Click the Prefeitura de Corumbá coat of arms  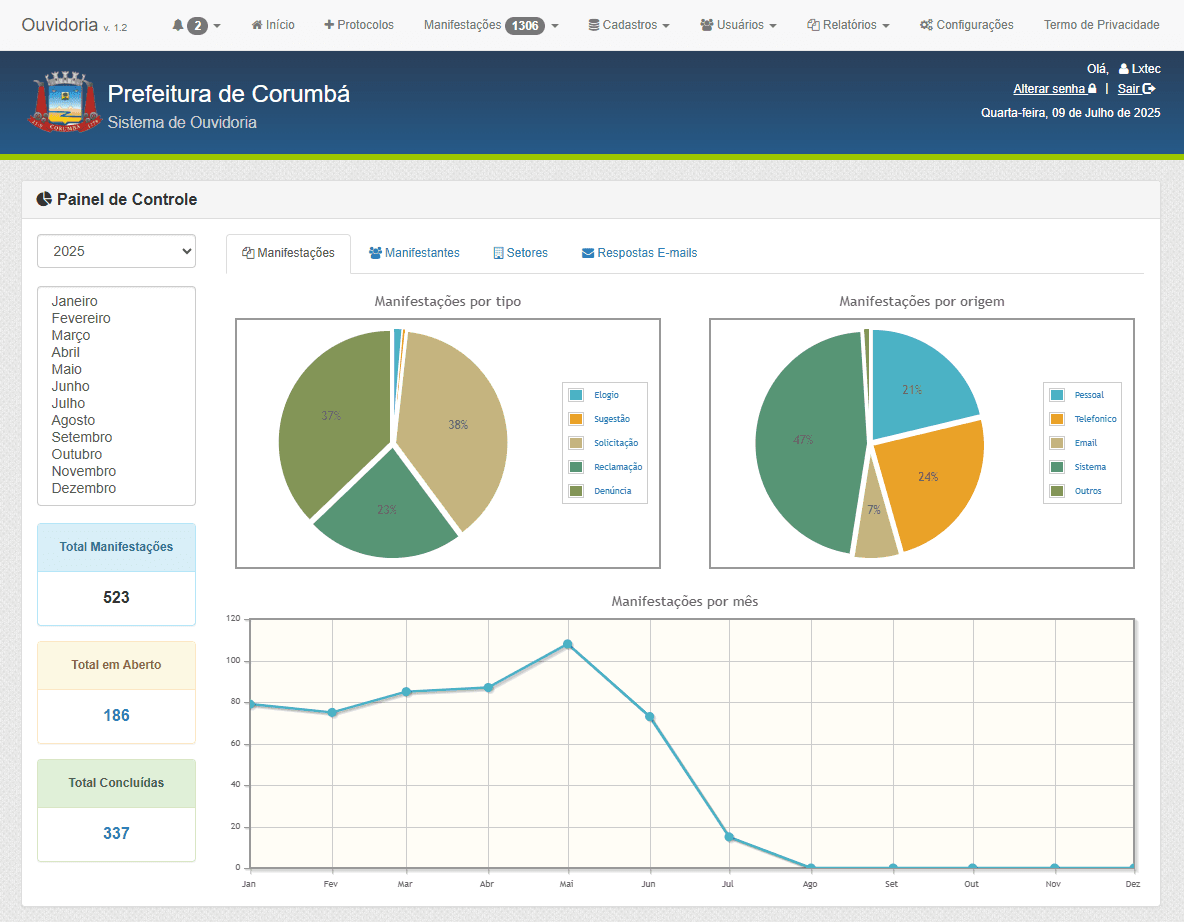[67, 103]
